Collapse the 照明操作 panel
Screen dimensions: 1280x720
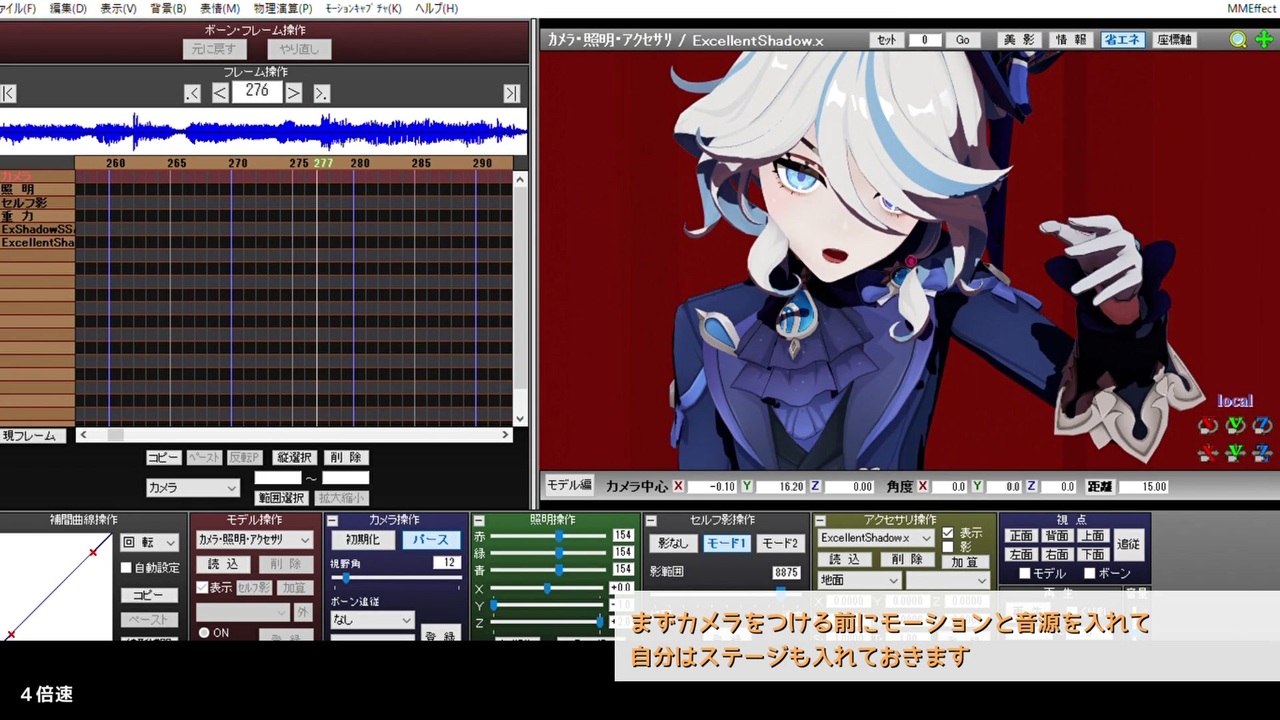pyautogui.click(x=479, y=521)
